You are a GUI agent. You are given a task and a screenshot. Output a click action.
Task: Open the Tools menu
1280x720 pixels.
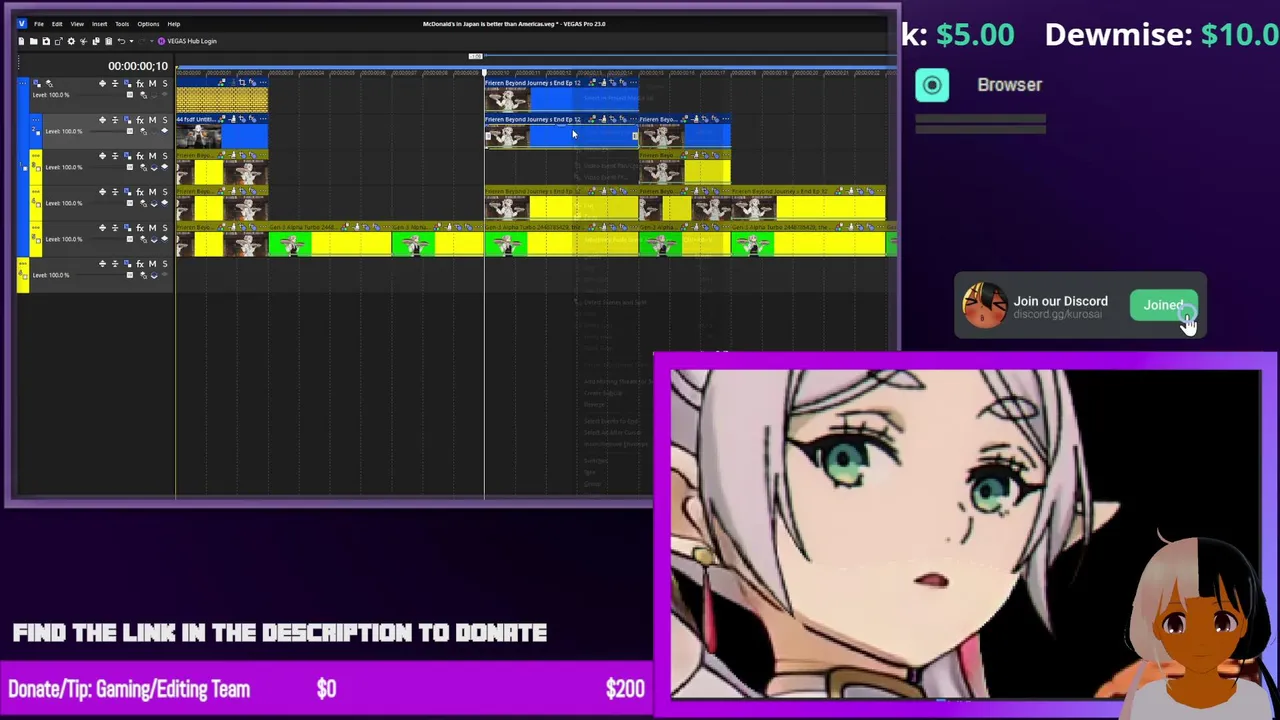(122, 24)
